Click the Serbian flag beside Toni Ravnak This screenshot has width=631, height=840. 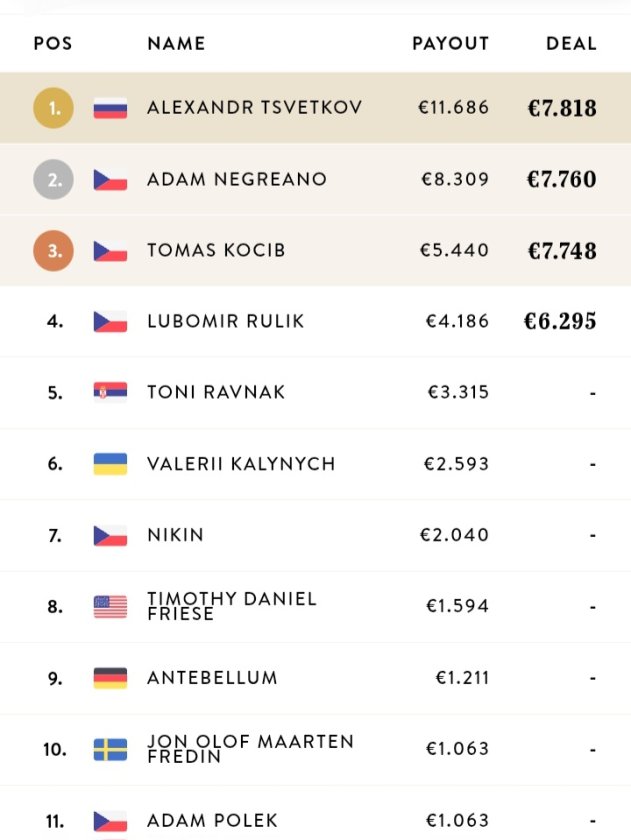tap(110, 392)
